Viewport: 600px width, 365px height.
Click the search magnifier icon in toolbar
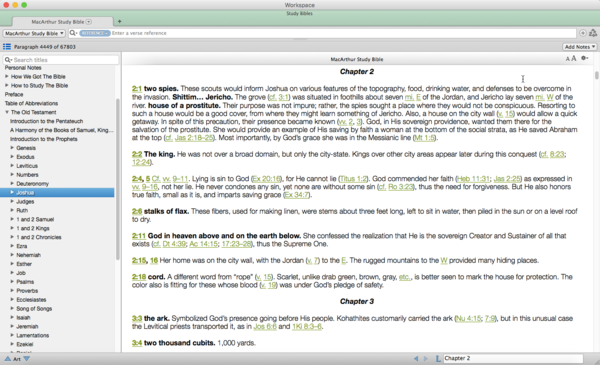click(x=72, y=33)
